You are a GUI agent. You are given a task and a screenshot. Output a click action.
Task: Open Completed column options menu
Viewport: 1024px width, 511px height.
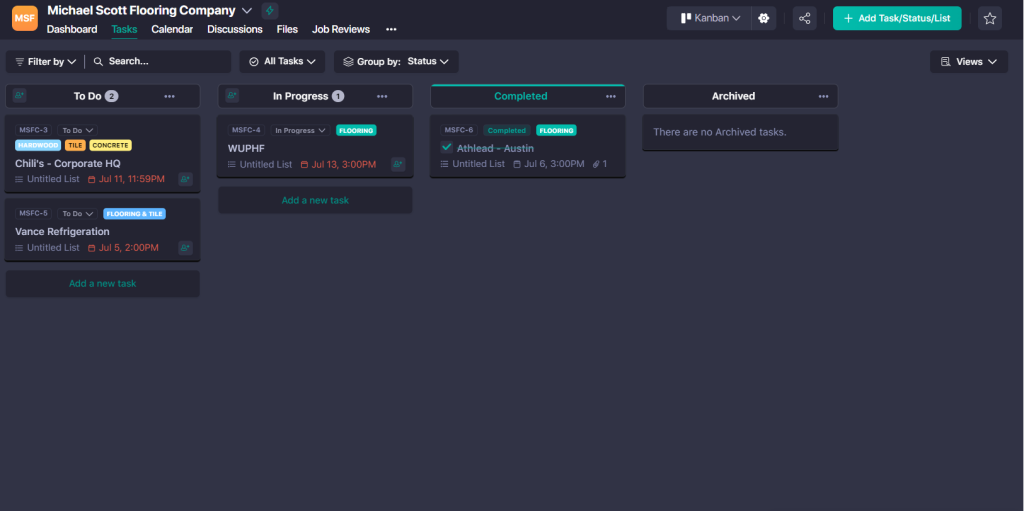[x=611, y=96]
